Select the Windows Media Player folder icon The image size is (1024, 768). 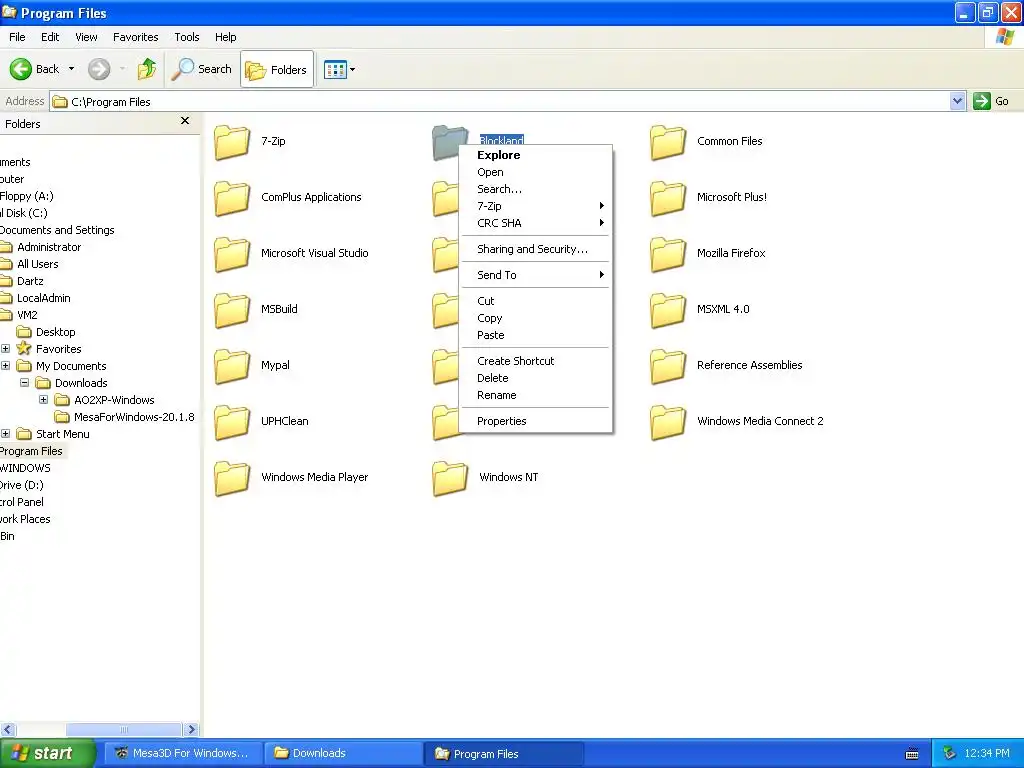tap(232, 479)
